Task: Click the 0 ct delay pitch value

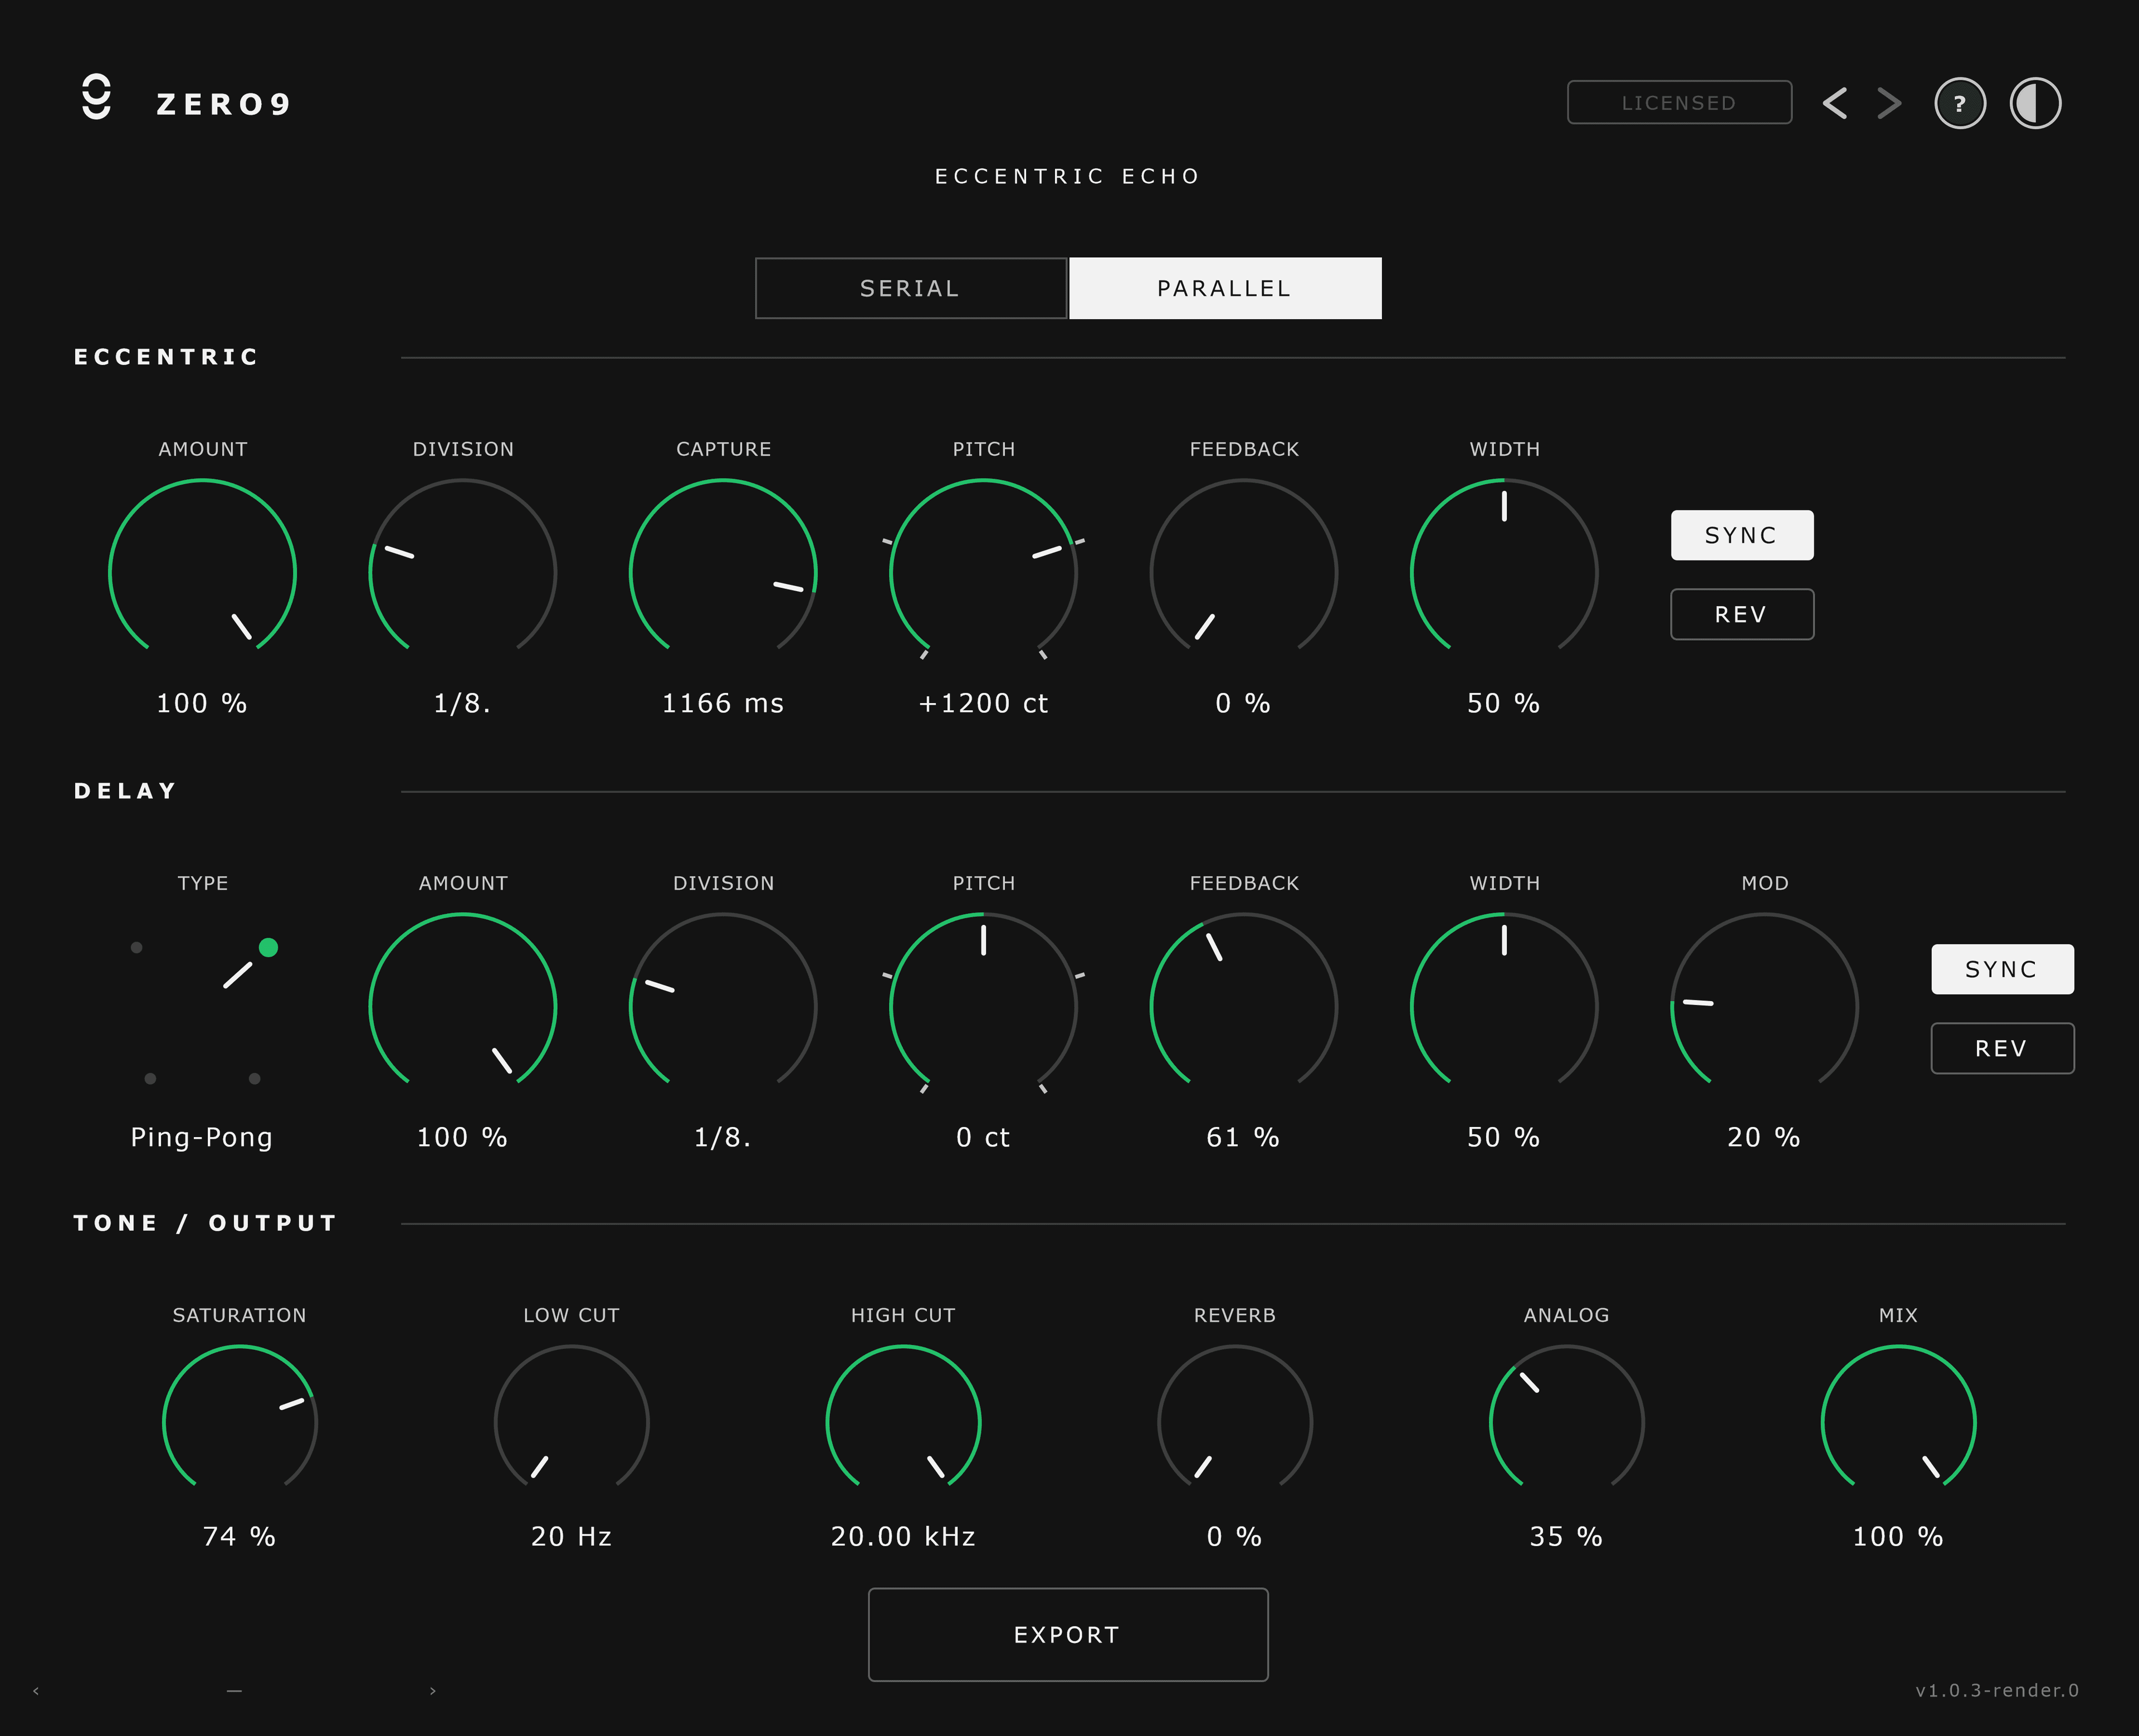Action: 983,1137
